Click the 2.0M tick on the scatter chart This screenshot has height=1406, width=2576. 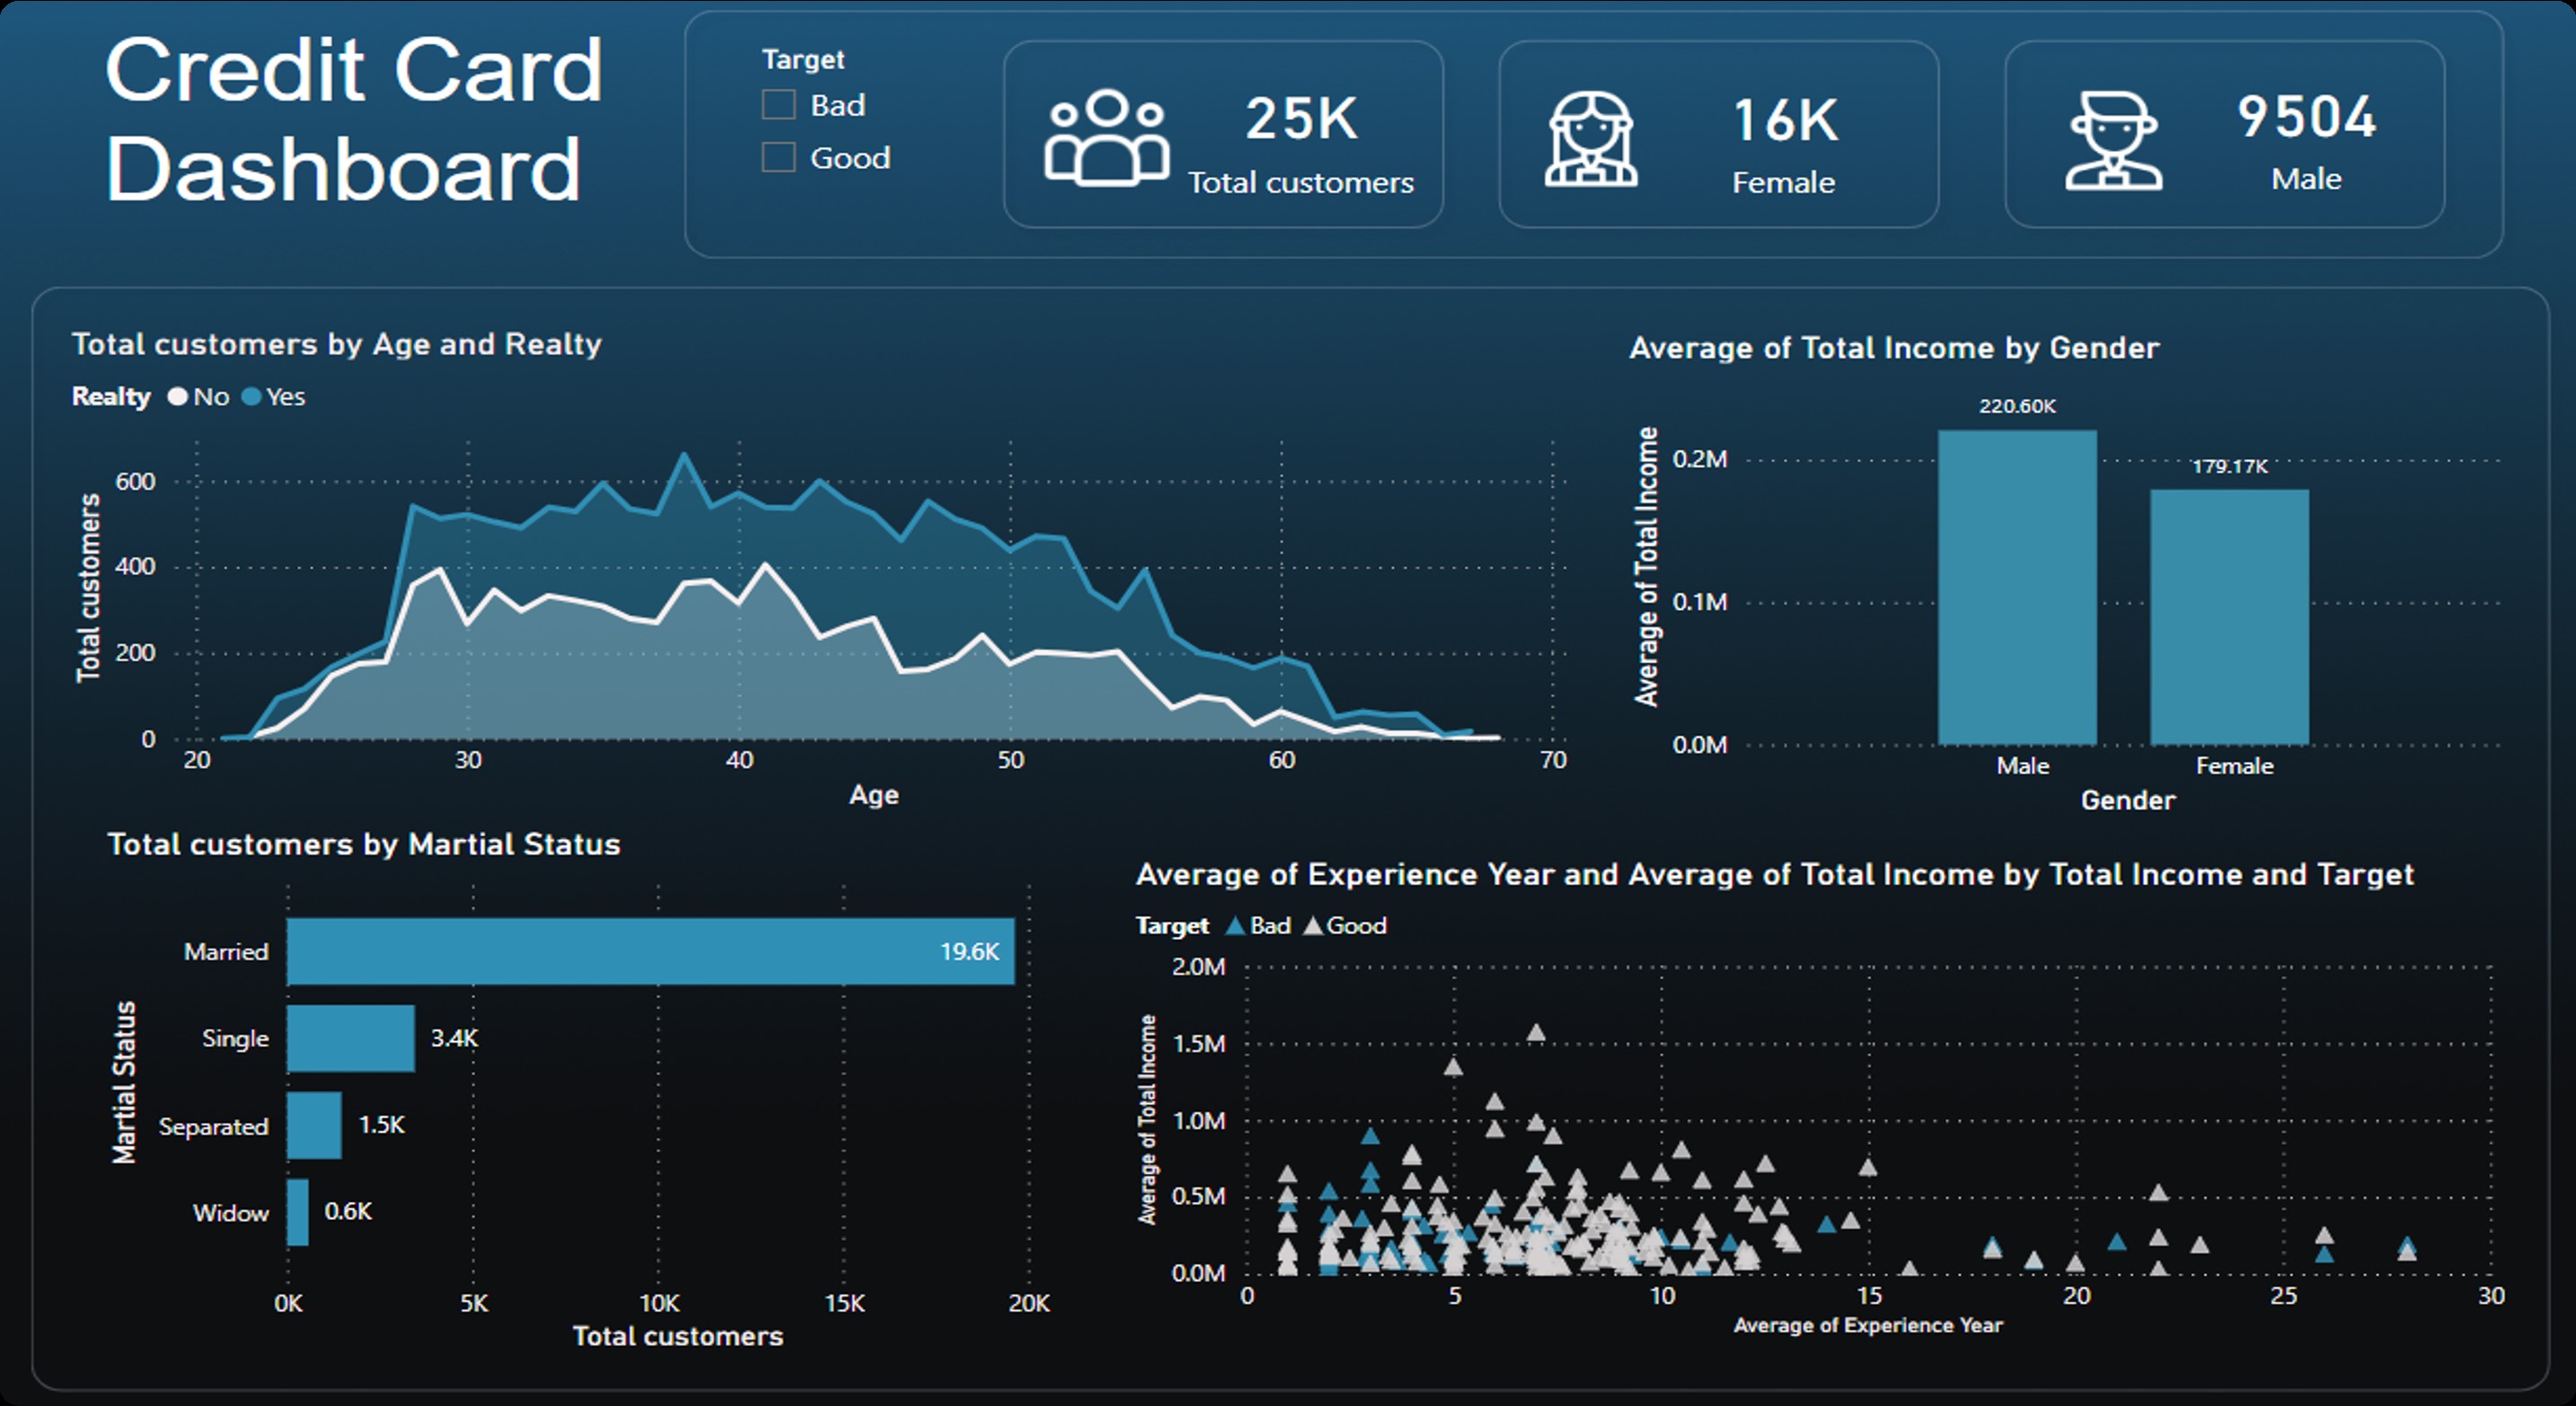(x=1198, y=967)
